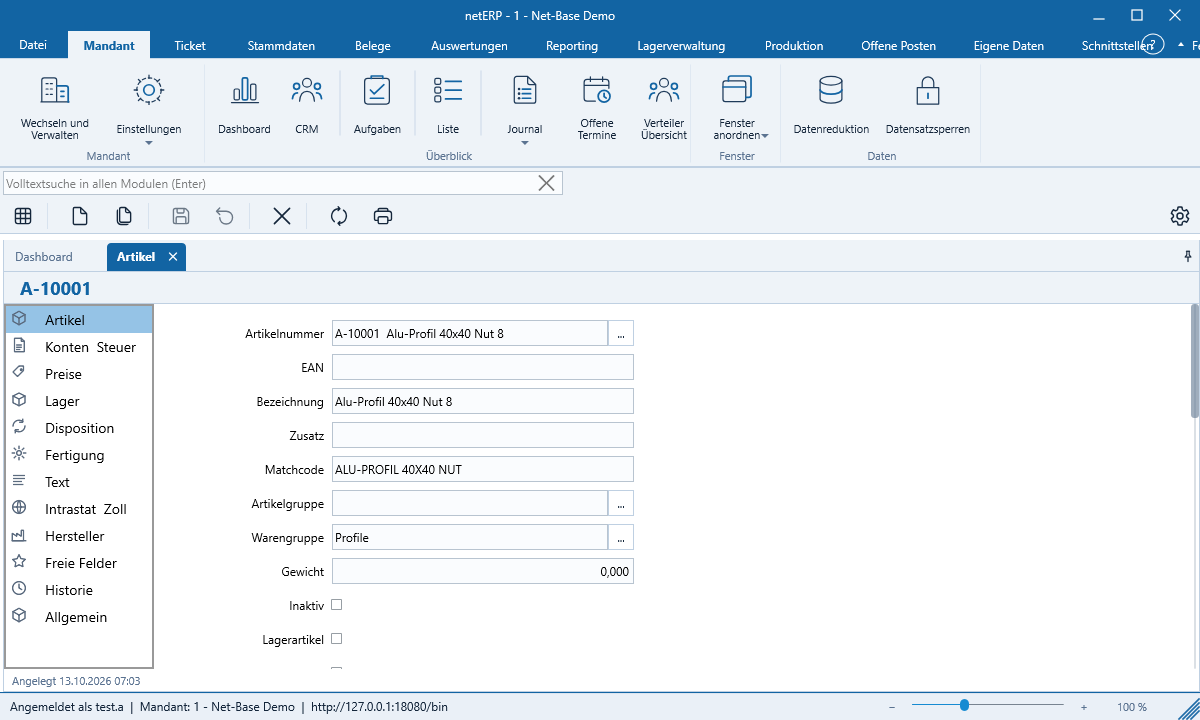Viewport: 1200px width, 720px height.
Task: Launch the CRM module
Action: [307, 105]
